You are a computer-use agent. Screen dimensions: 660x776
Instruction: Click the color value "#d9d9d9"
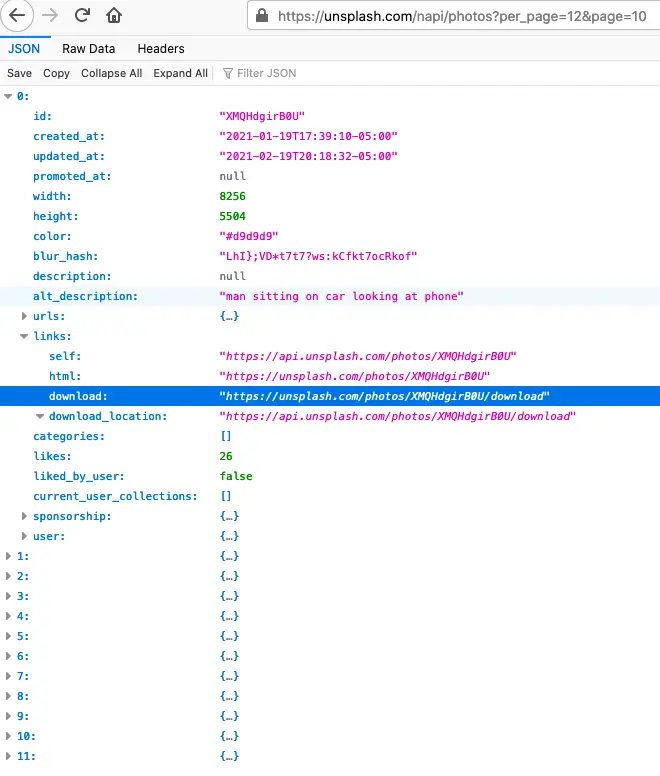click(249, 236)
